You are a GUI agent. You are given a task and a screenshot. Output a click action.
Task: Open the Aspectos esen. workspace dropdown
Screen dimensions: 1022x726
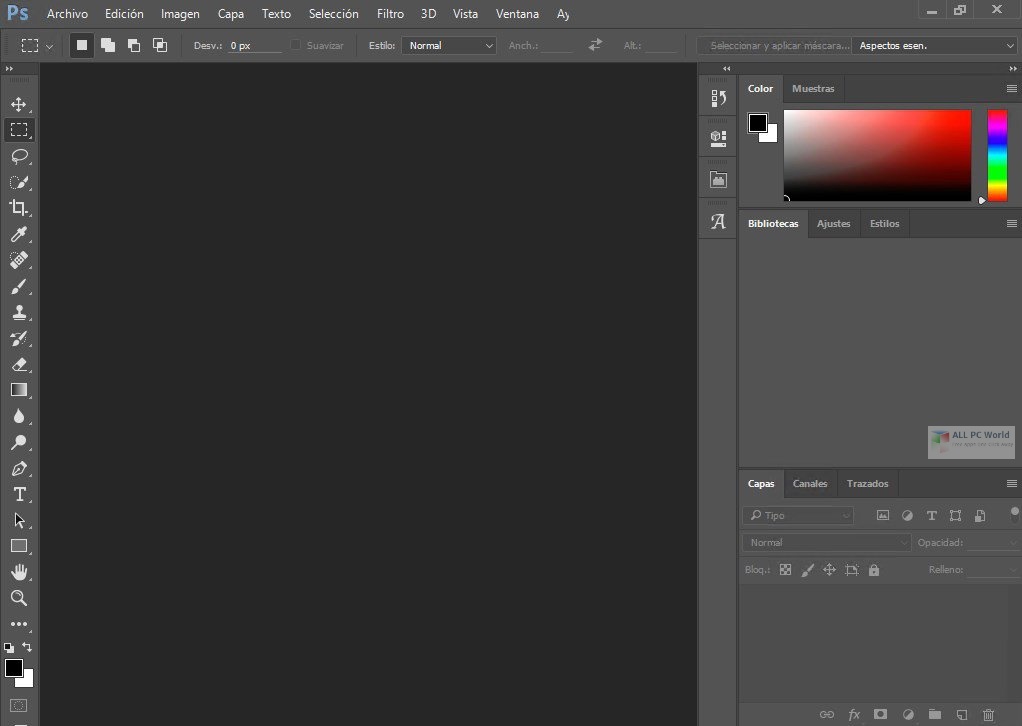click(x=935, y=46)
